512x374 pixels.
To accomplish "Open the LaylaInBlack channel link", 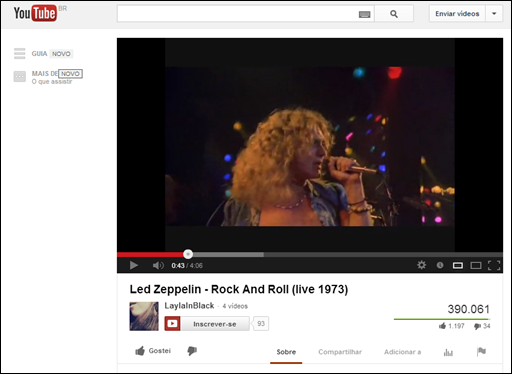I will click(189, 306).
